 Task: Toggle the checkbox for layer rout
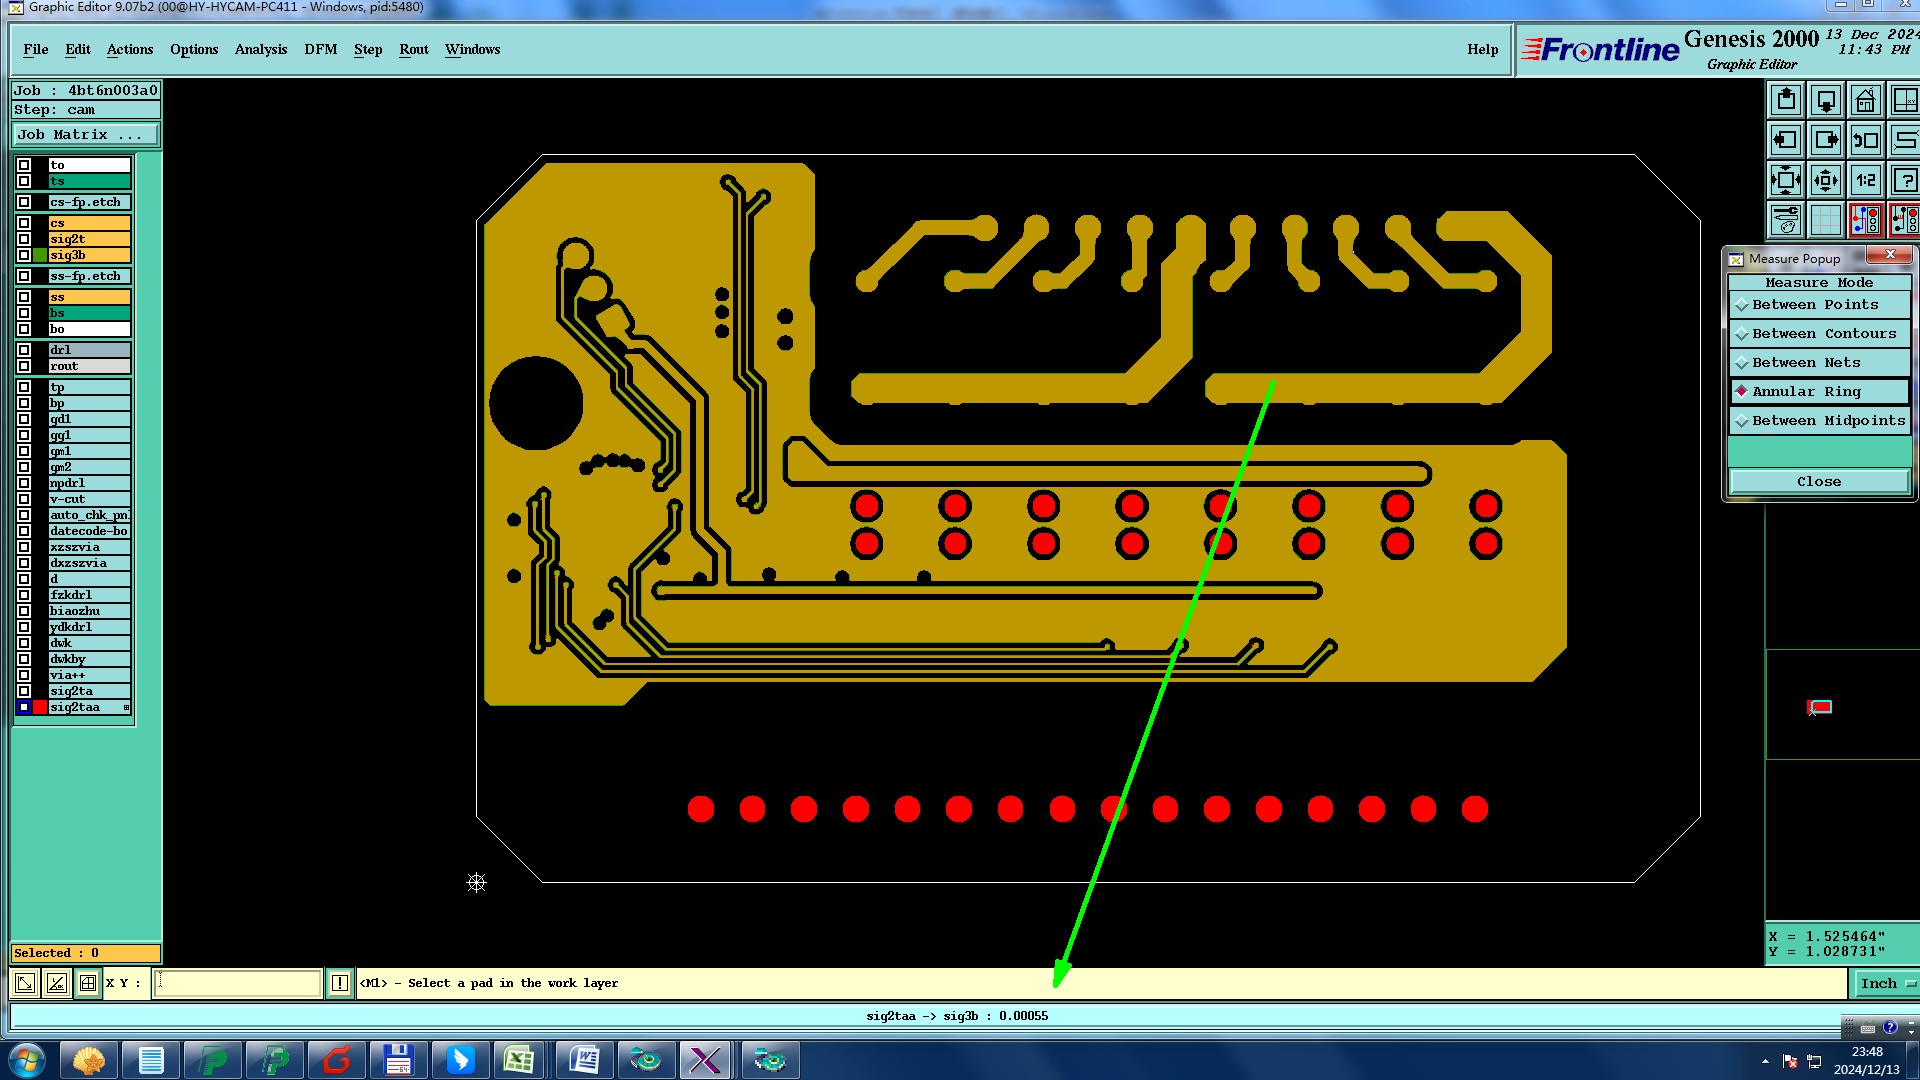pos(24,366)
